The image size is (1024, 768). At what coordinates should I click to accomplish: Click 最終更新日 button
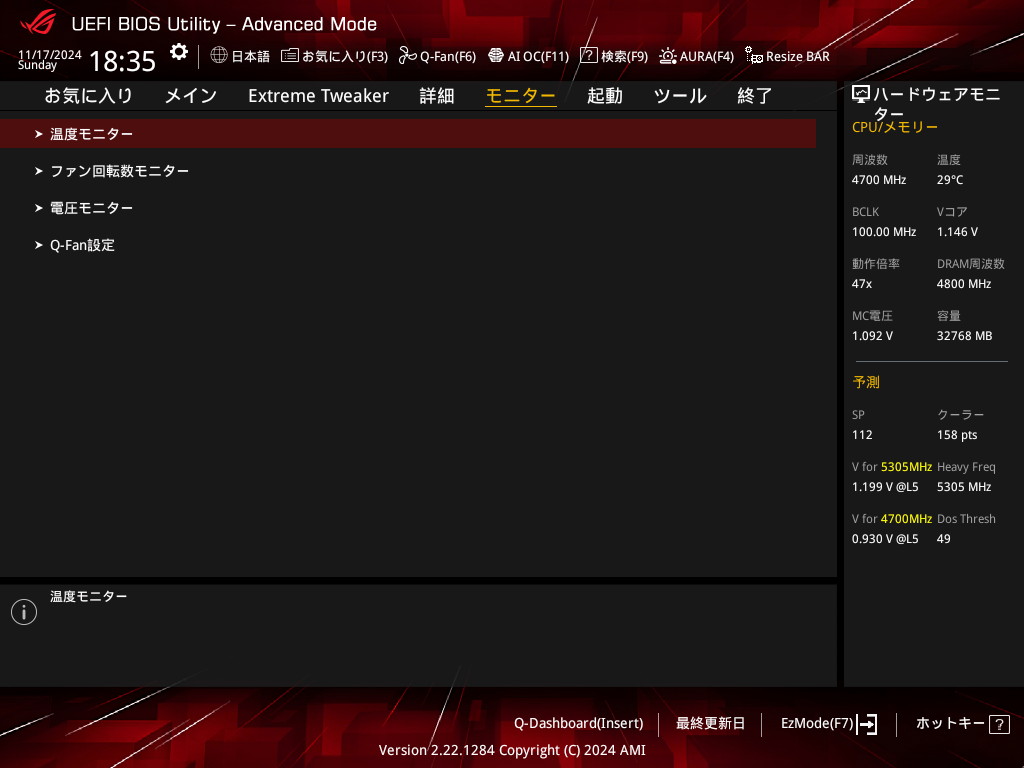click(711, 724)
